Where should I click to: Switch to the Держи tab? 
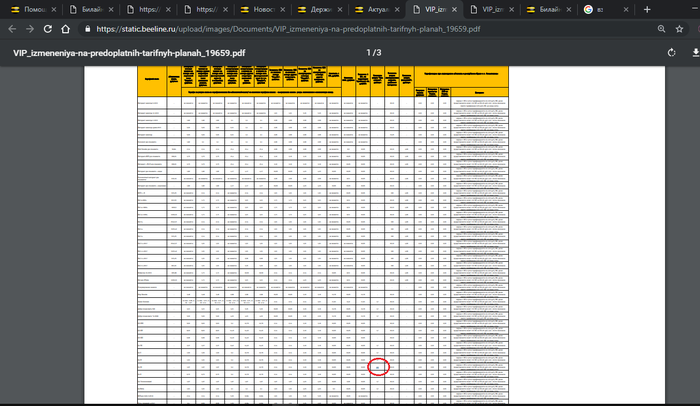pos(321,8)
